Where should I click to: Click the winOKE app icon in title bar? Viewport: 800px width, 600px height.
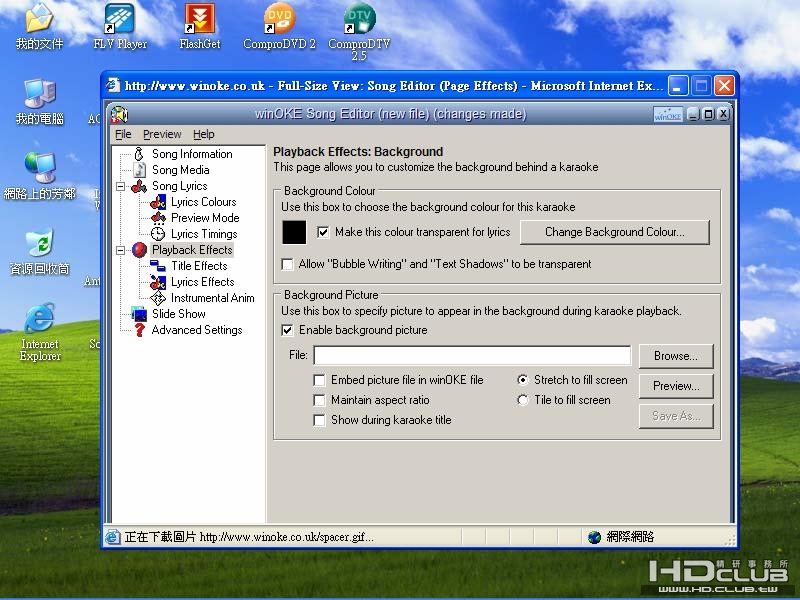point(119,114)
